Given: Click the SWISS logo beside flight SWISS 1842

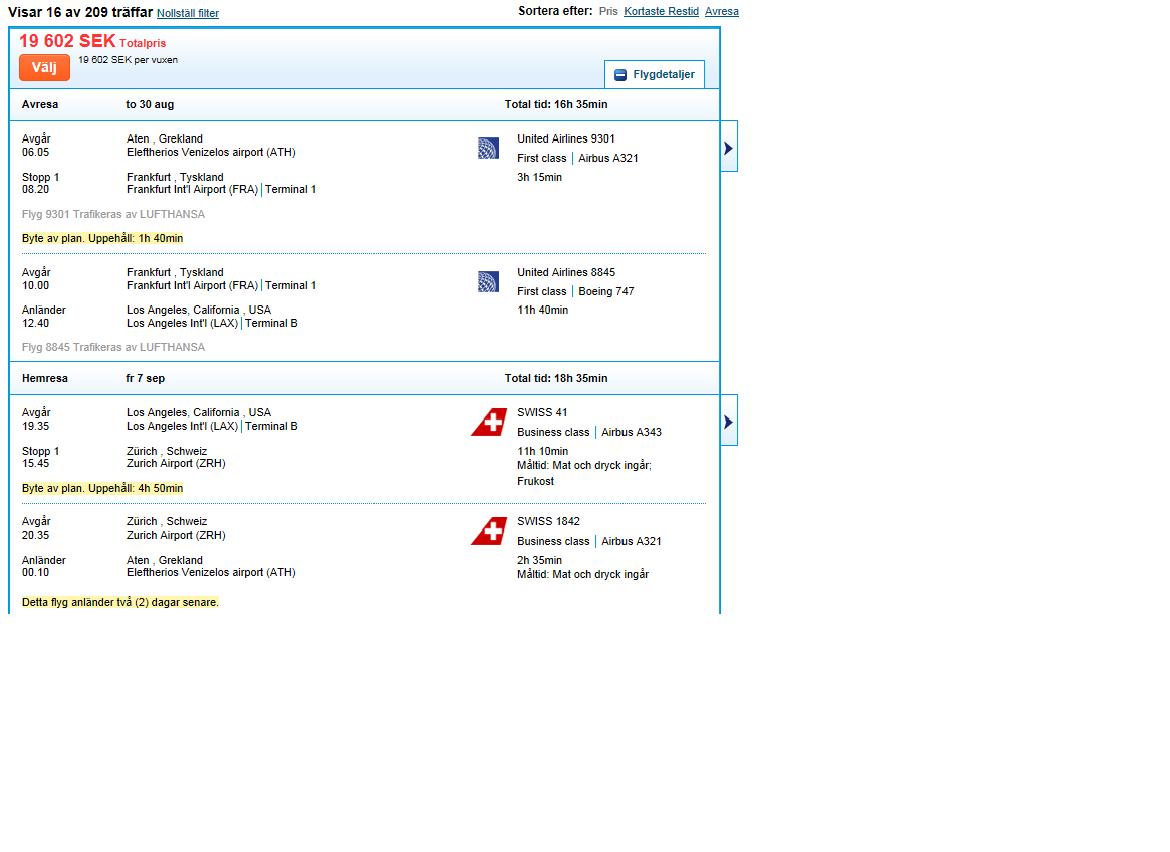Looking at the screenshot, I should [489, 531].
